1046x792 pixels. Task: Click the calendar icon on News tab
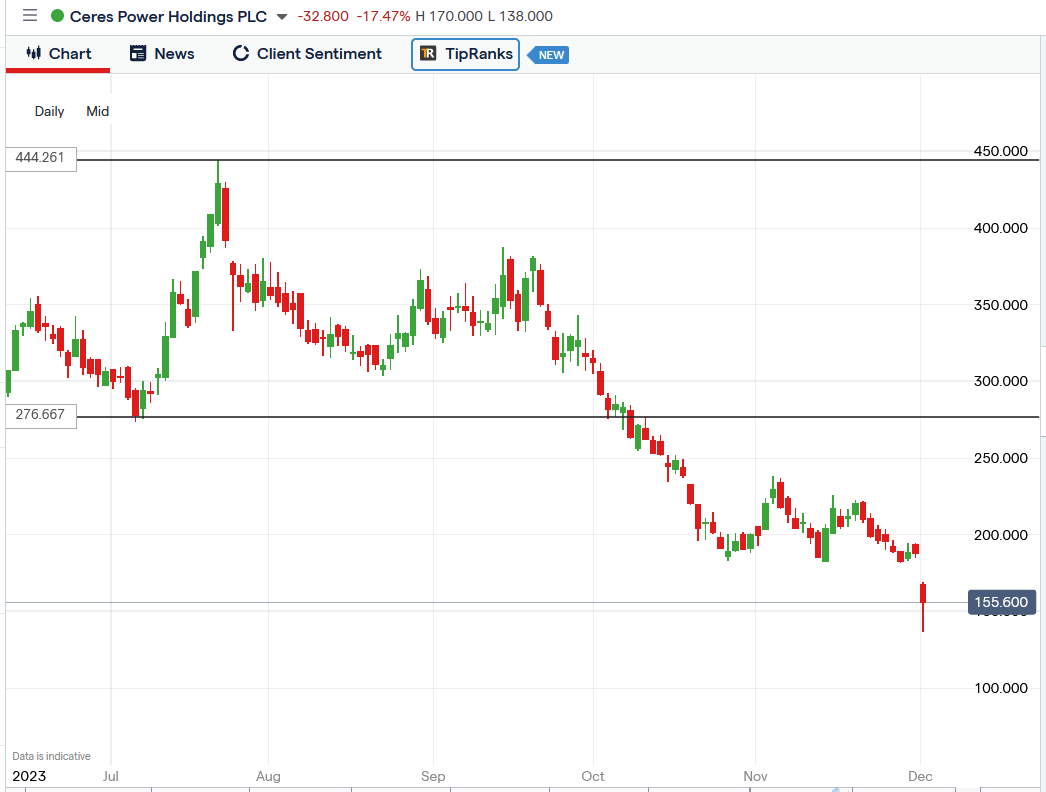(x=138, y=53)
